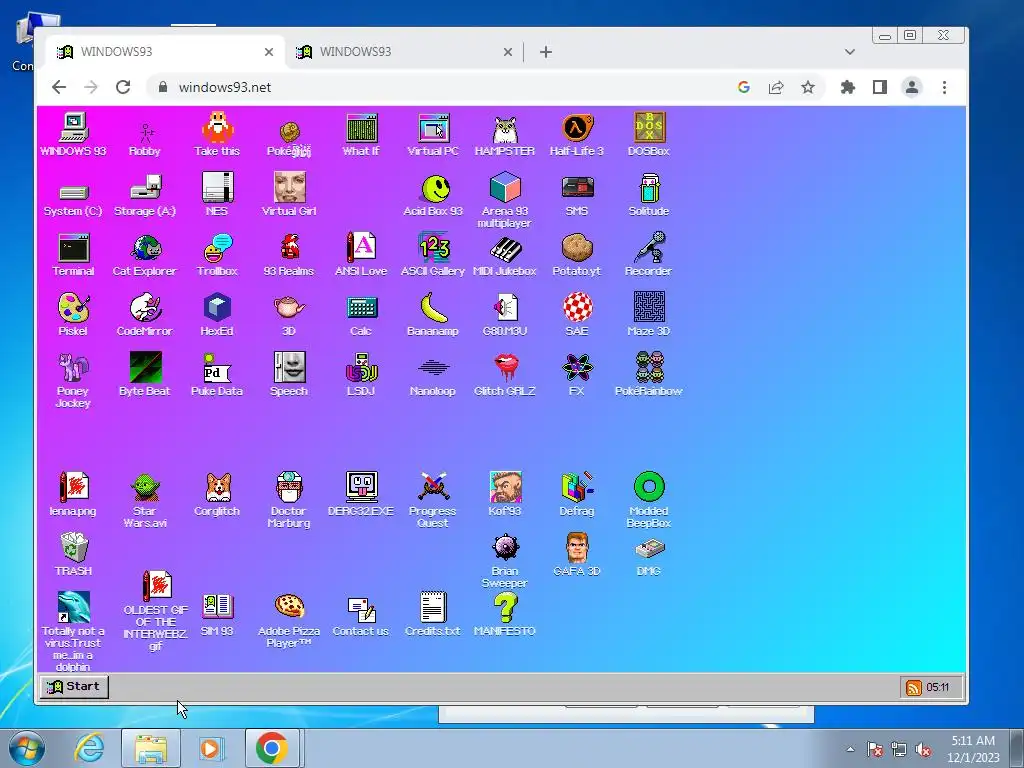Launch the Recorder microphone icon

pyautogui.click(x=649, y=248)
